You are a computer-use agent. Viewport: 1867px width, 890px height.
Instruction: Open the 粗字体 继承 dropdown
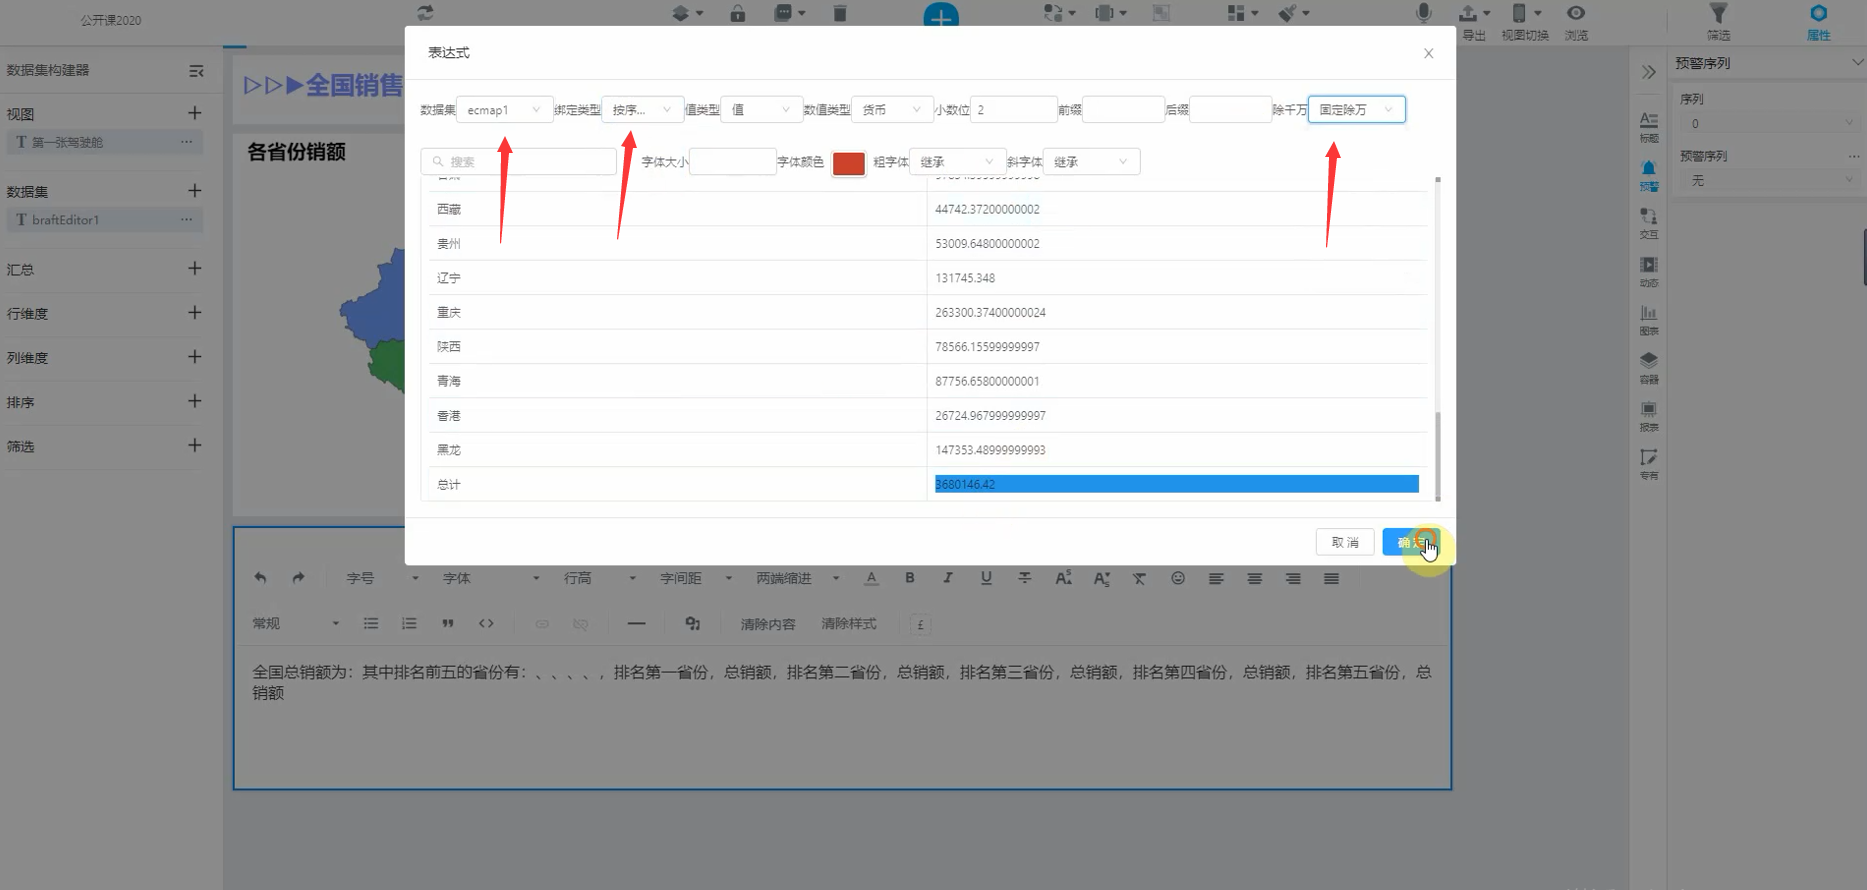957,162
